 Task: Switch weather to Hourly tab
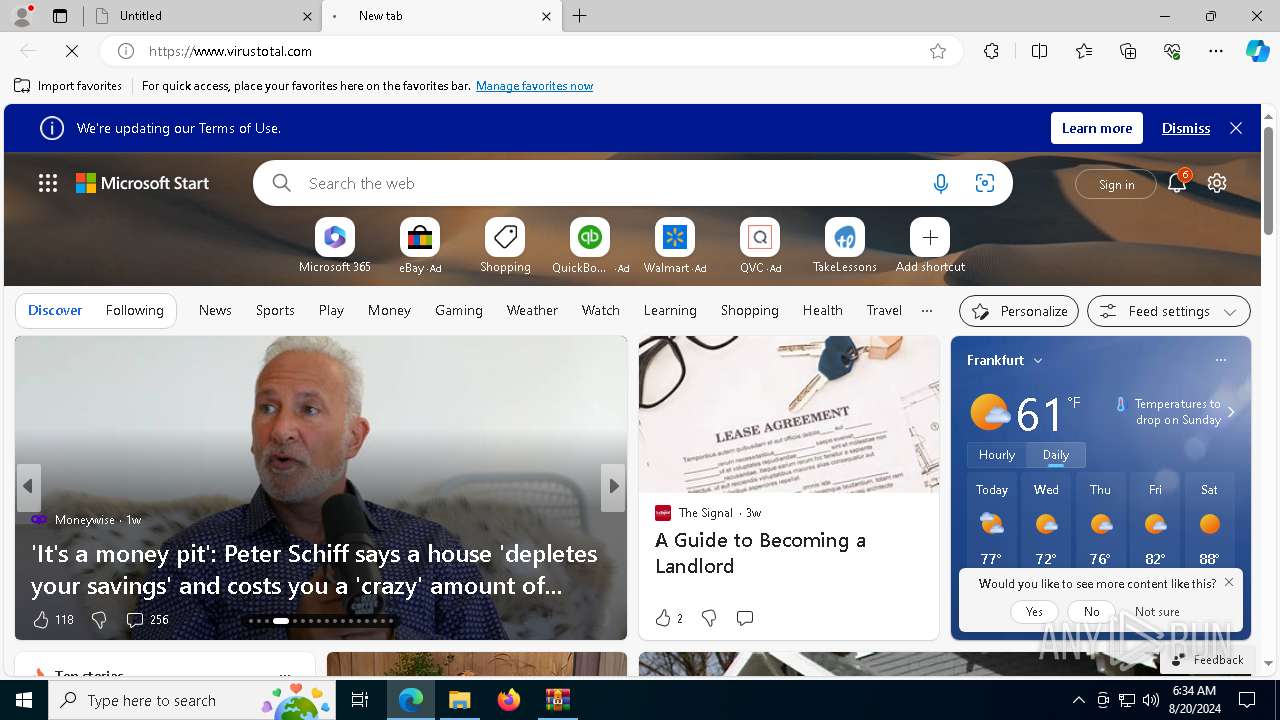(997, 455)
